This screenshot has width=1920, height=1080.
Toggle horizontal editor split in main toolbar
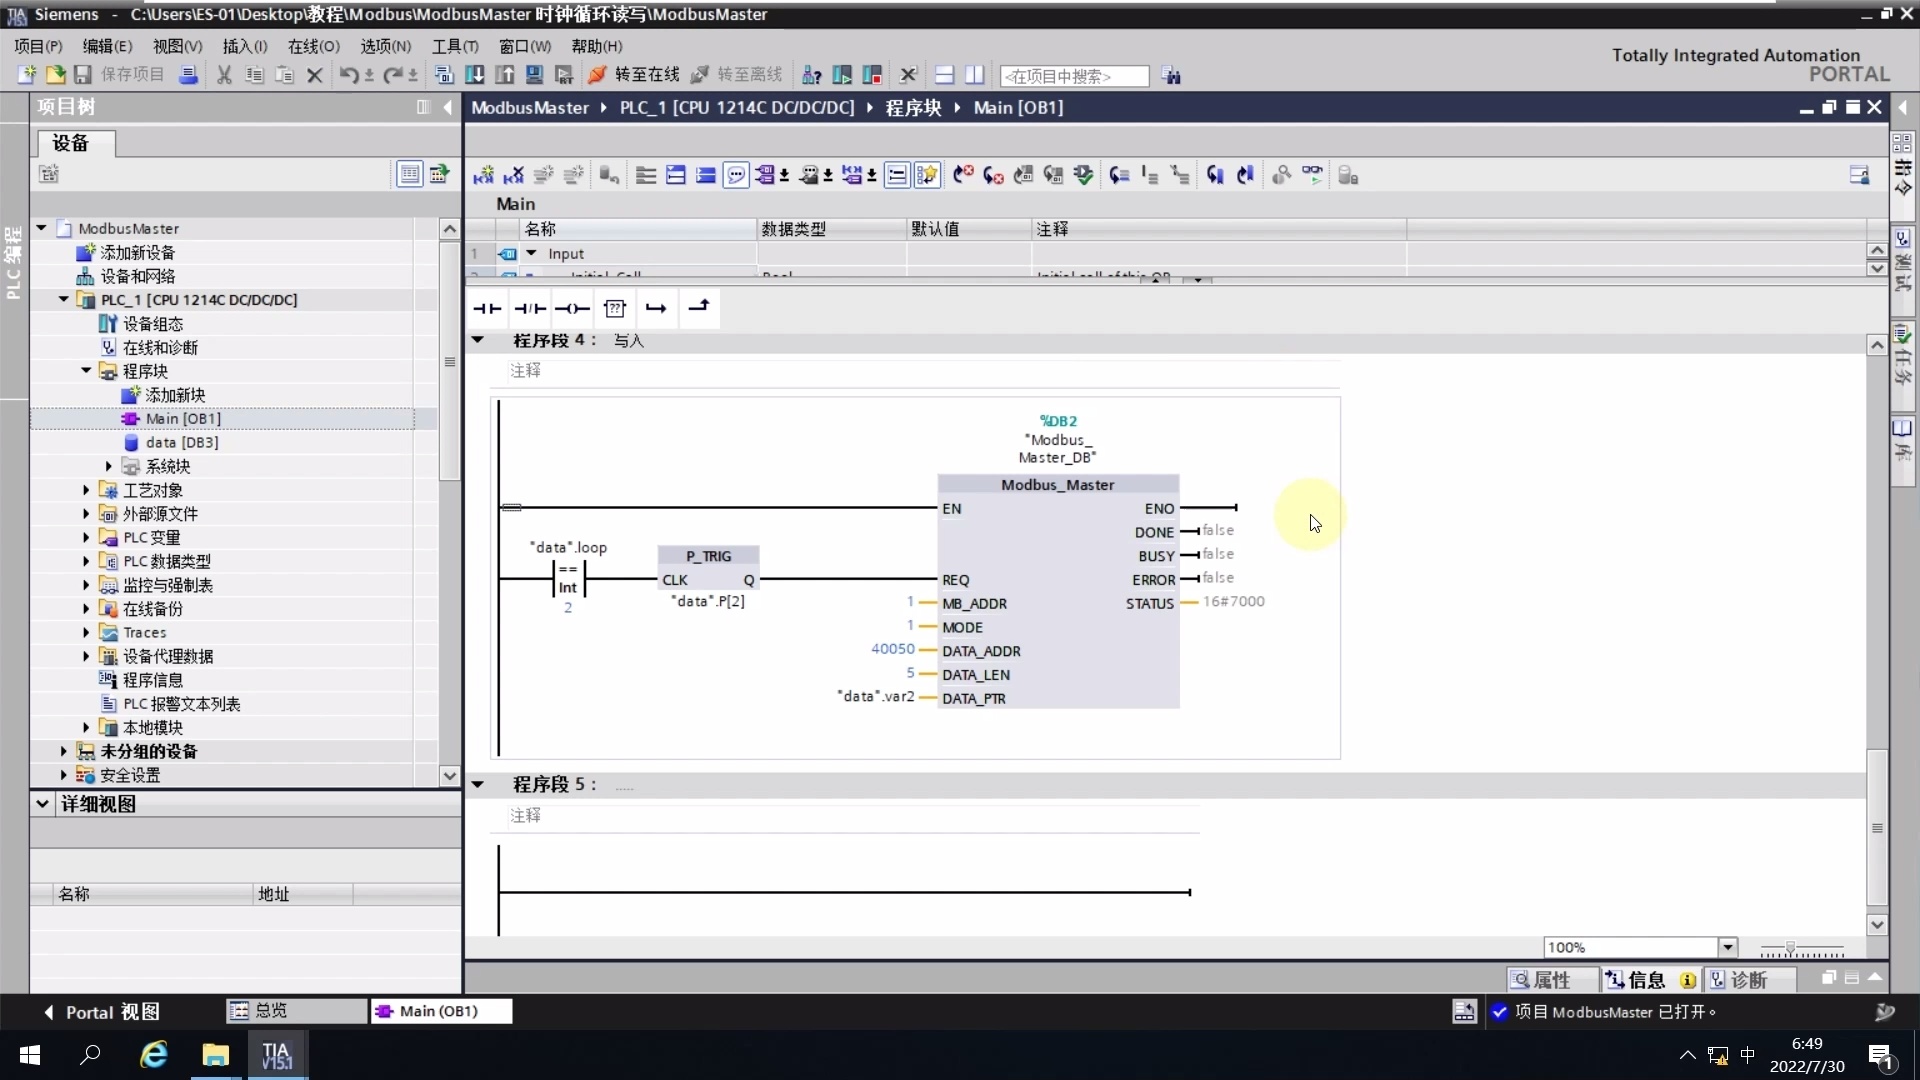(x=944, y=75)
